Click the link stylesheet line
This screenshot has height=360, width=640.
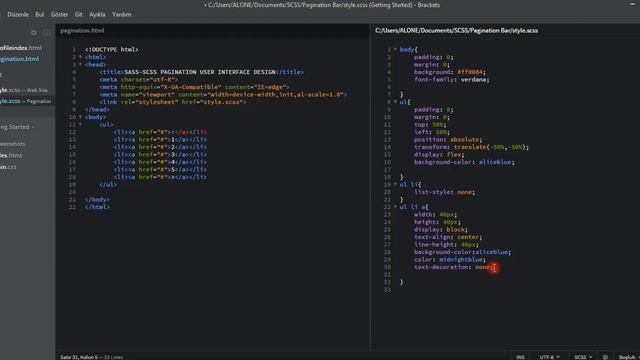tap(173, 102)
